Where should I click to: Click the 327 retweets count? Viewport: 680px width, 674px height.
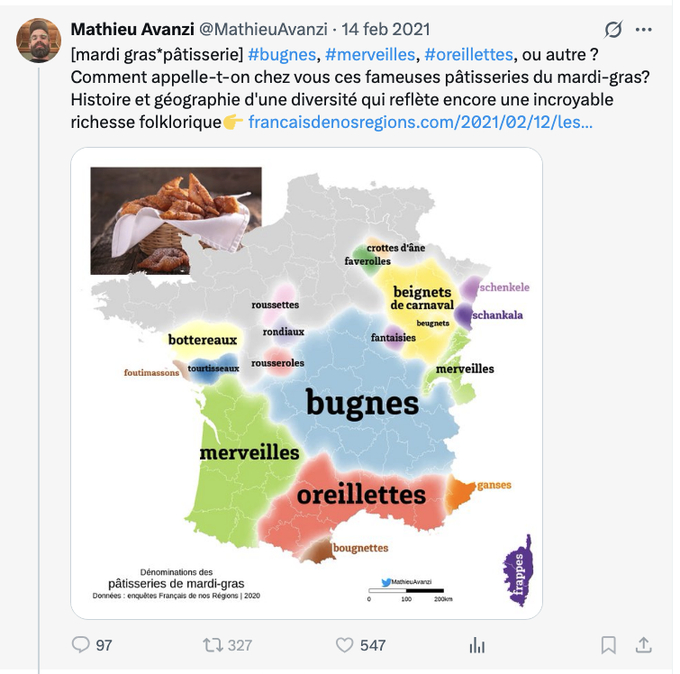click(x=240, y=645)
